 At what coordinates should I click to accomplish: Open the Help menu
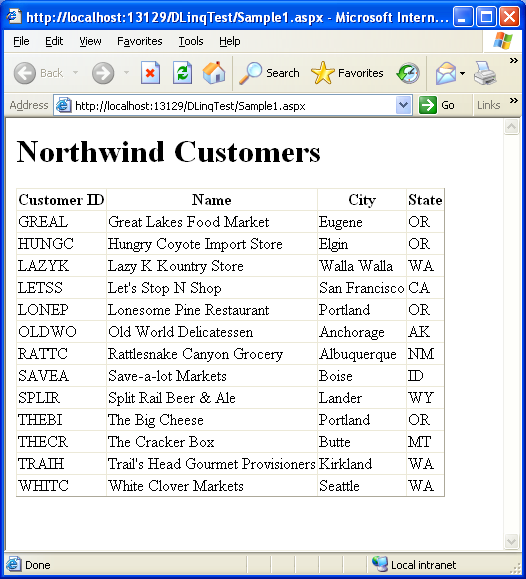pos(229,41)
